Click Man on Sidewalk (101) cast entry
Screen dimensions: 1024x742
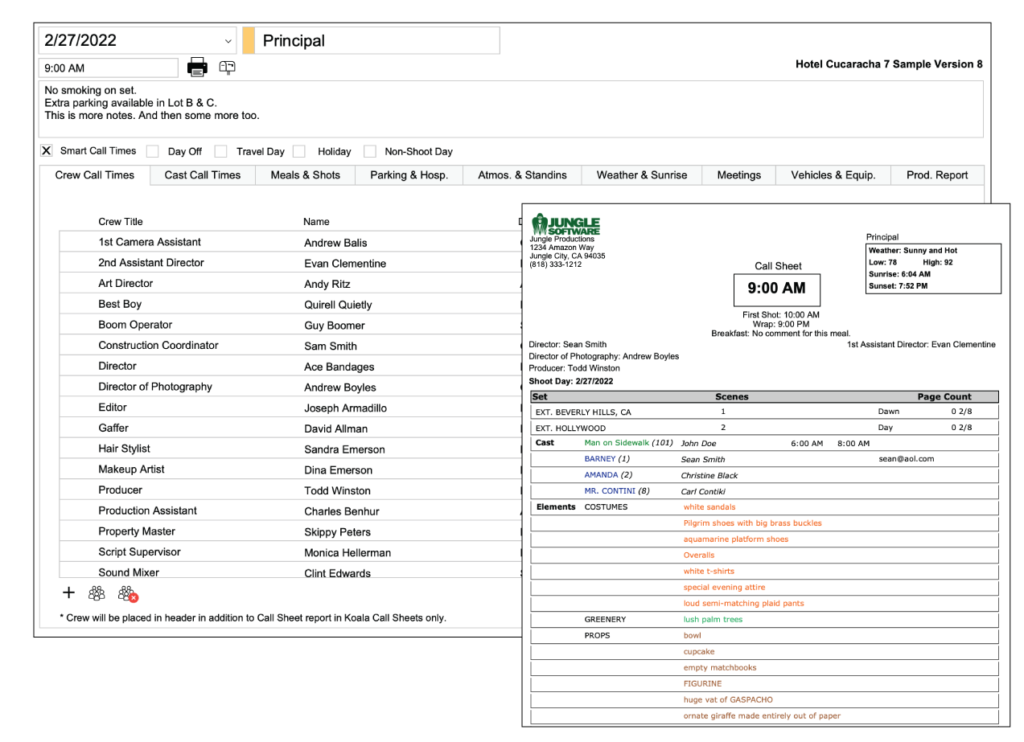628,443
